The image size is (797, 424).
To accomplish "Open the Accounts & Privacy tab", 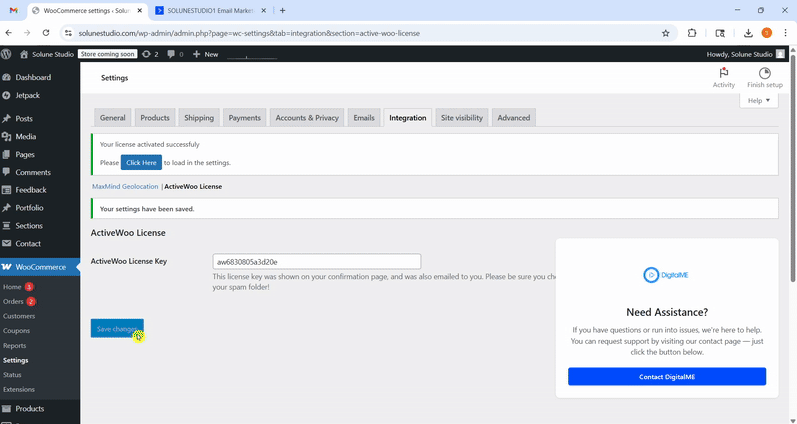I will (307, 117).
